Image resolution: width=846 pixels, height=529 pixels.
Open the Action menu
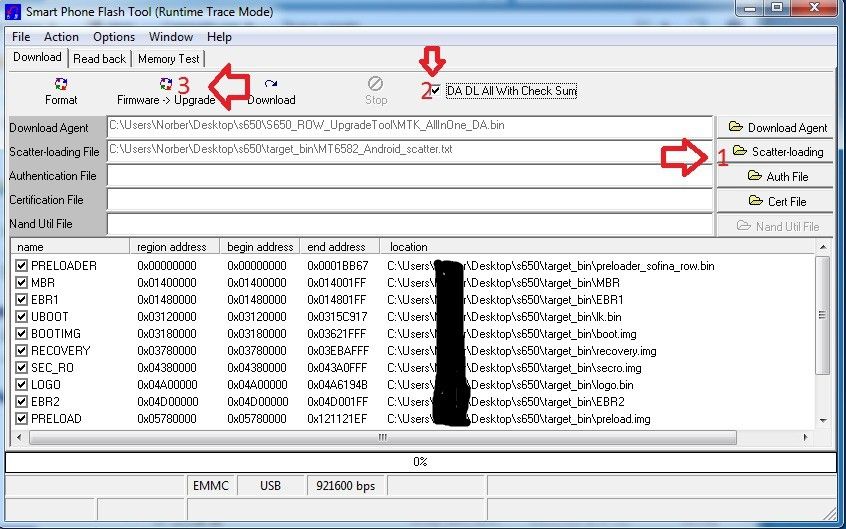point(62,37)
